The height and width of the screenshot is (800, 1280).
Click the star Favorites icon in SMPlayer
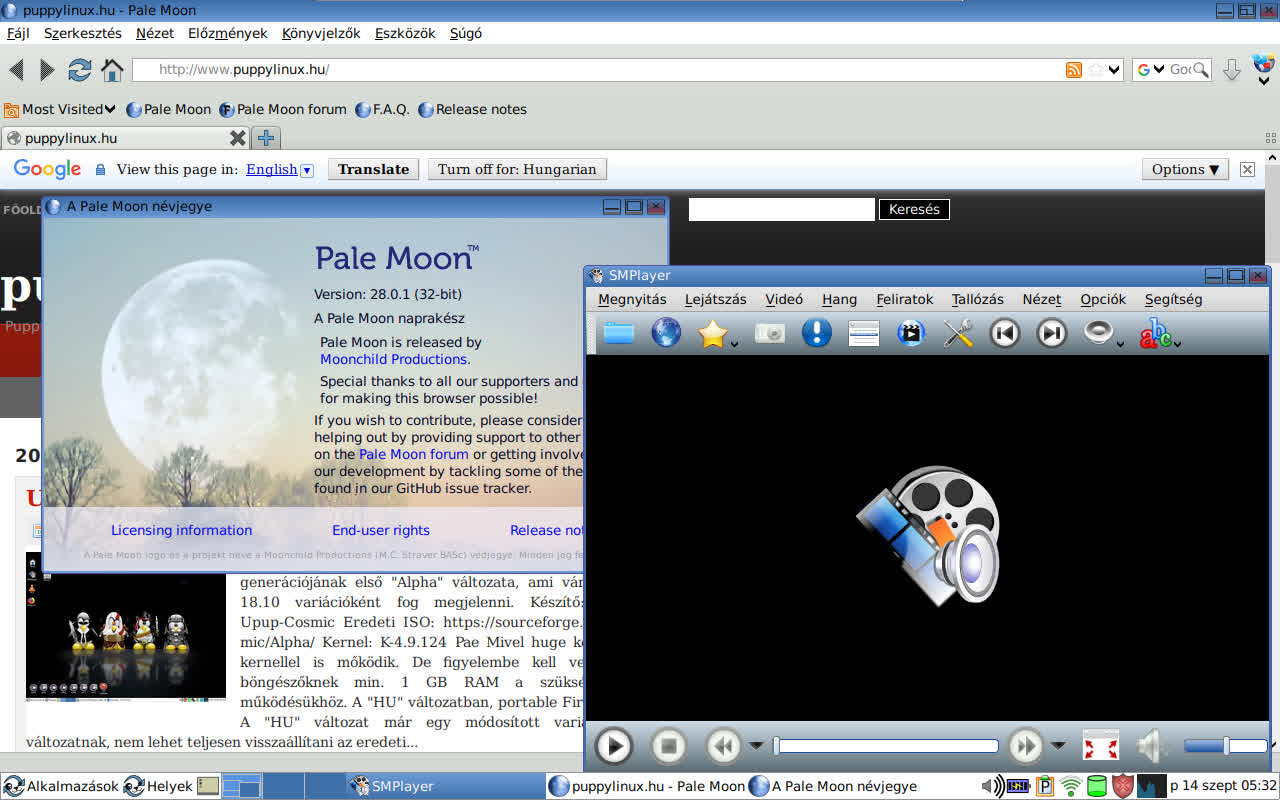click(x=712, y=333)
